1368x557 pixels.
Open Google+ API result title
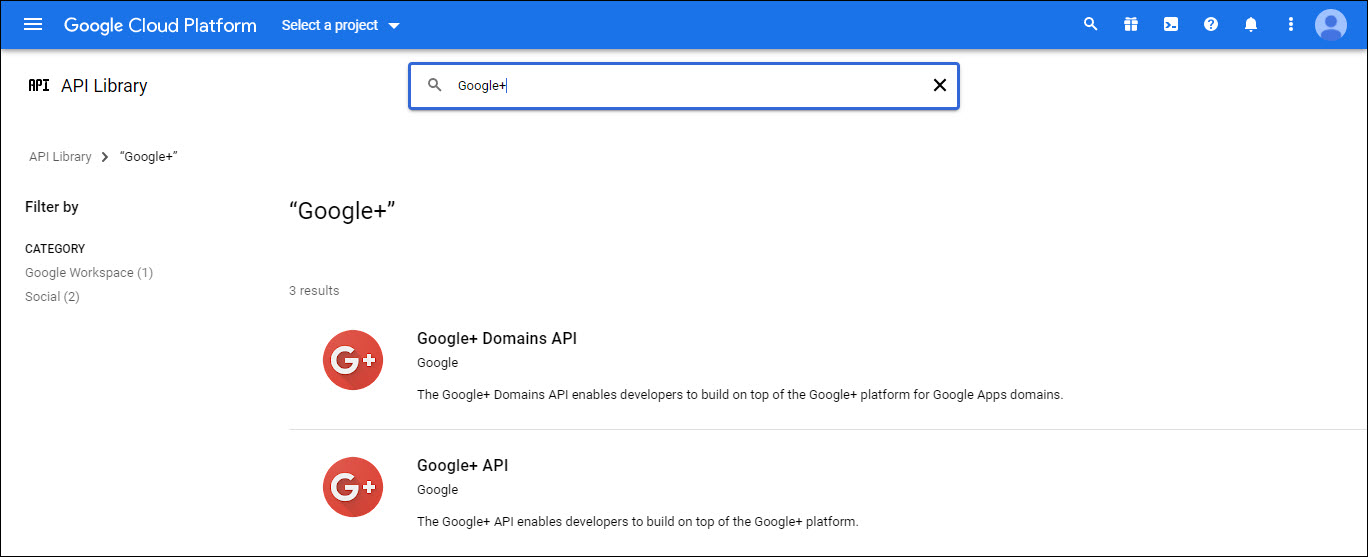[x=462, y=466]
